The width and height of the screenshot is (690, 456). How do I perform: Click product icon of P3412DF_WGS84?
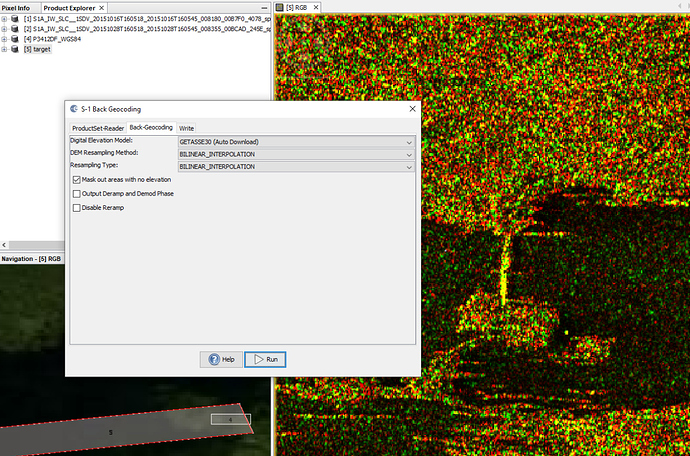coord(15,39)
